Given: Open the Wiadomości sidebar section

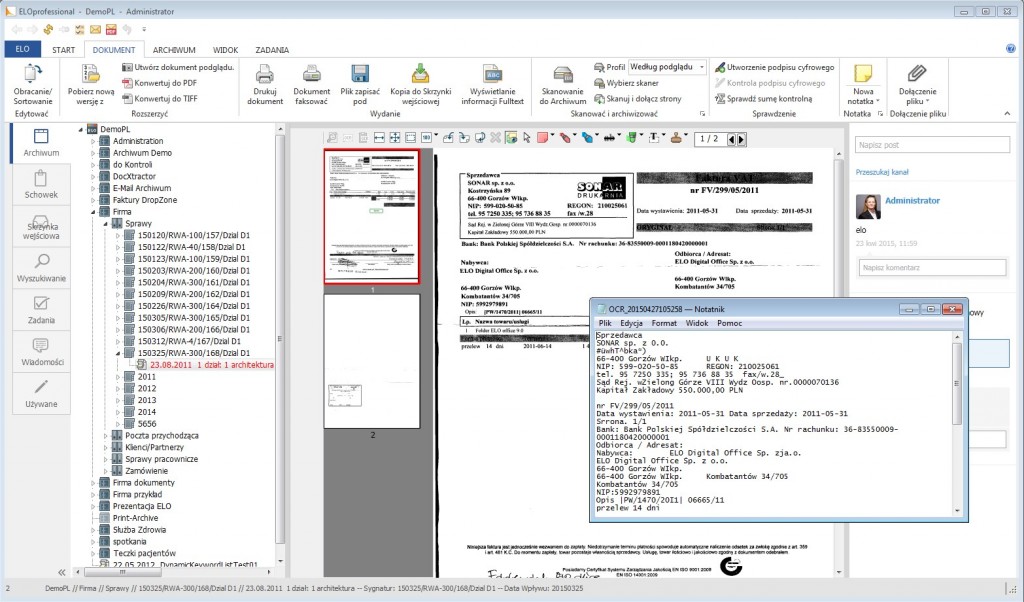Looking at the screenshot, I should pos(41,351).
